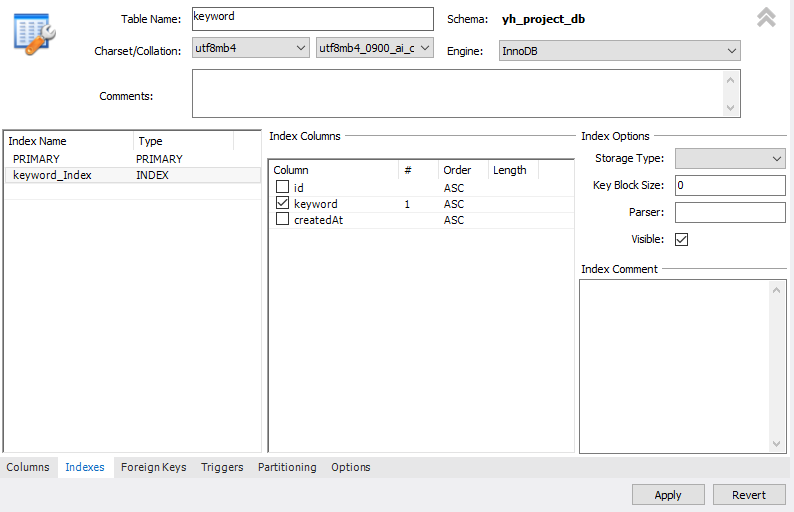Switch to the Columns tab

[x=28, y=467]
